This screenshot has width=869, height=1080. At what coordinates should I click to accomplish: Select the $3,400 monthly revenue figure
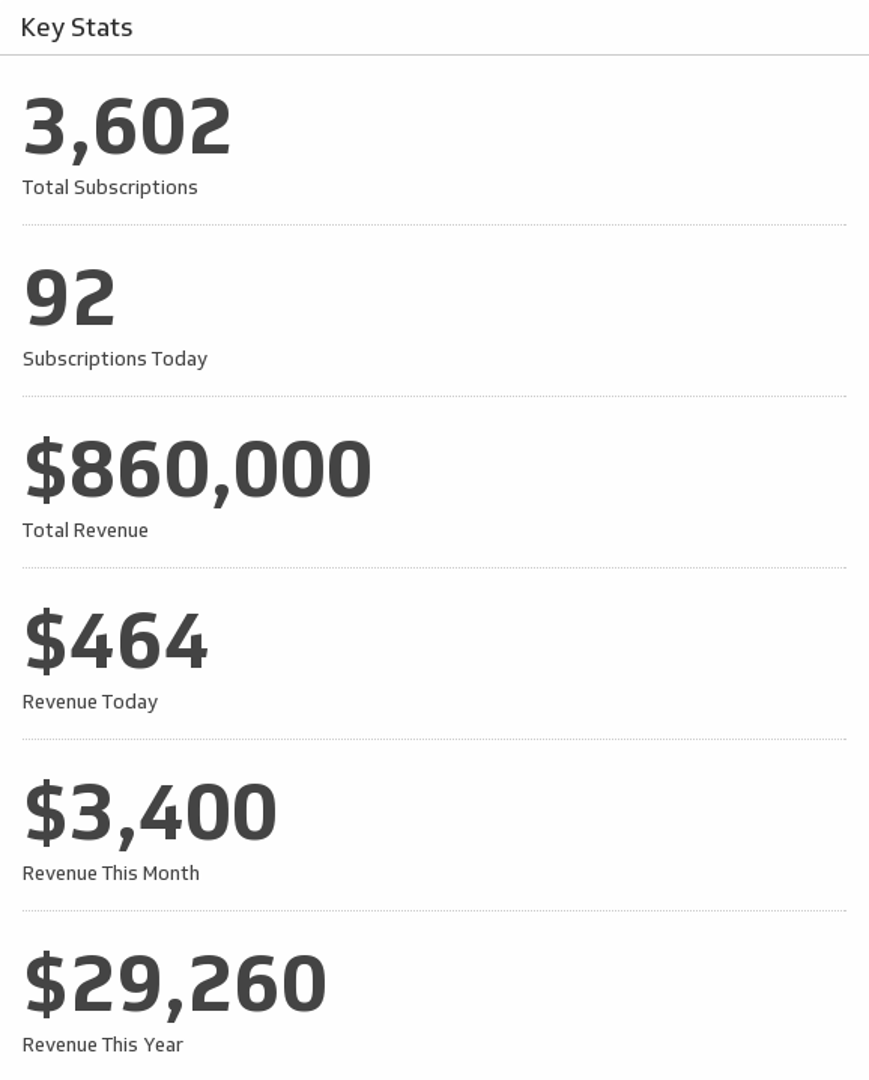tap(150, 813)
